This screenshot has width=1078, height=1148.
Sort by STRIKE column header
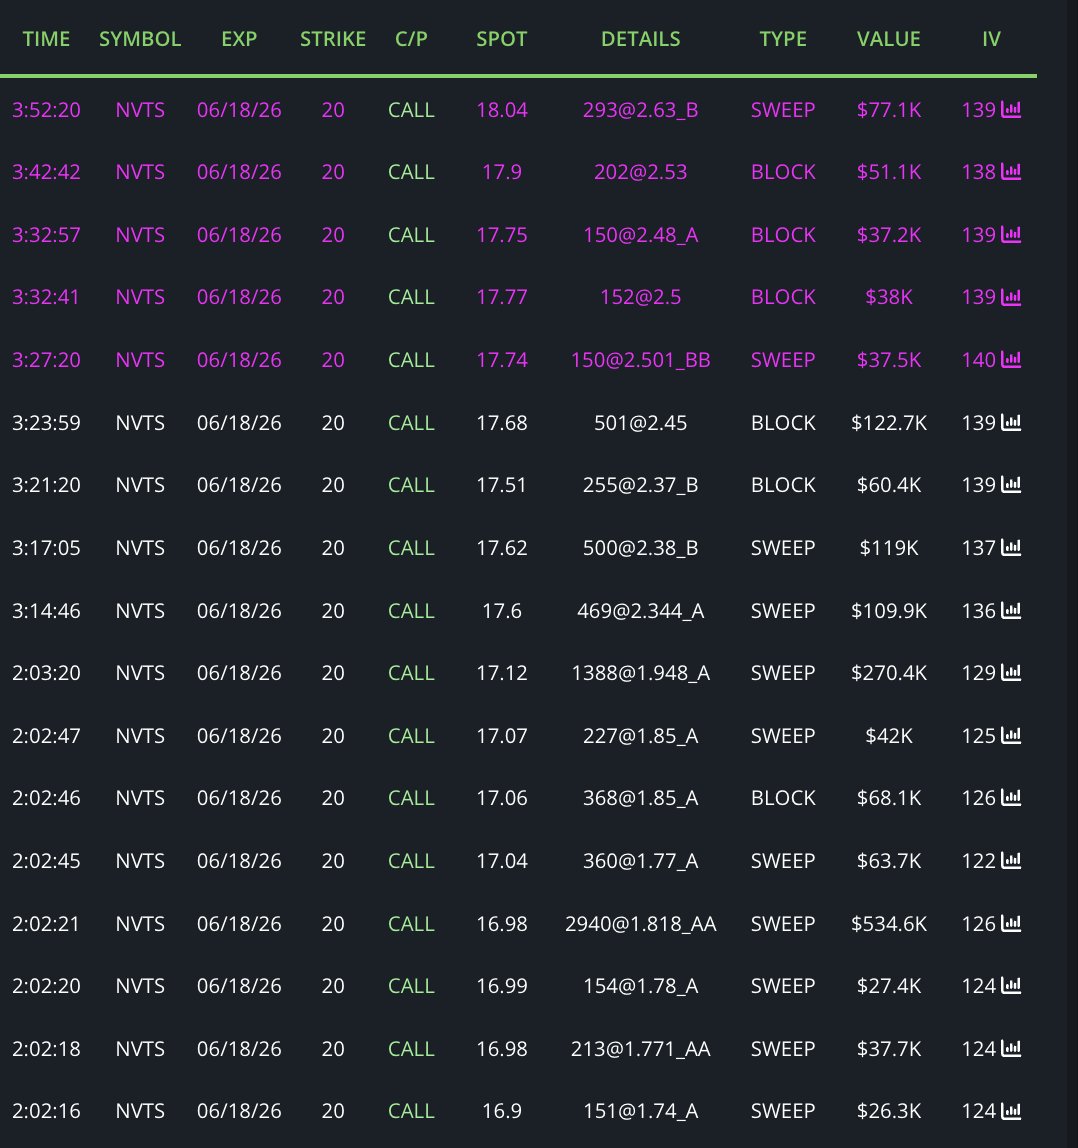point(333,39)
